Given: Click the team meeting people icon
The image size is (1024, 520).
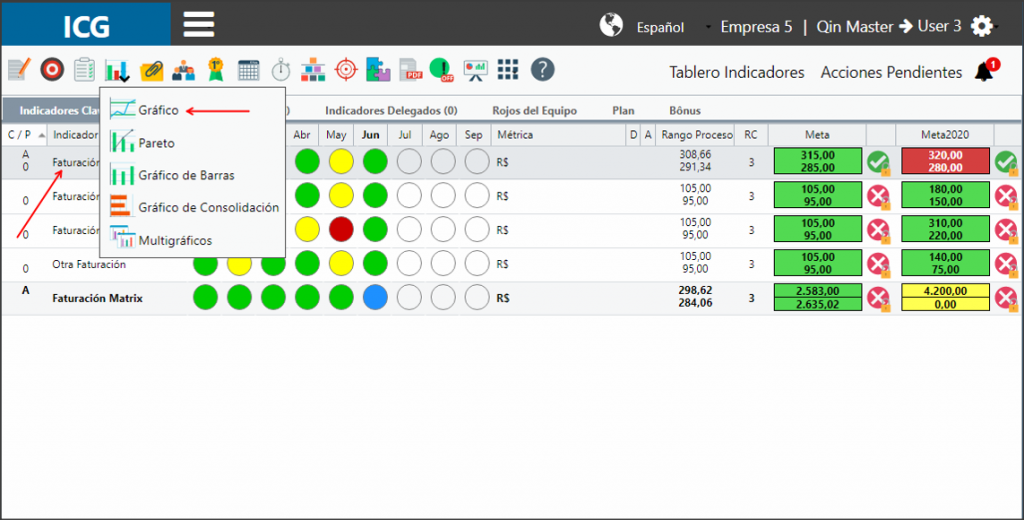Looking at the screenshot, I should 184,70.
